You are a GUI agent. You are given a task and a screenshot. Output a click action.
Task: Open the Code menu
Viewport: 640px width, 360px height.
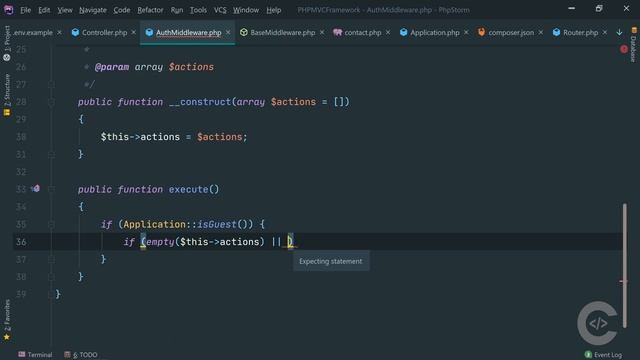tap(122, 10)
